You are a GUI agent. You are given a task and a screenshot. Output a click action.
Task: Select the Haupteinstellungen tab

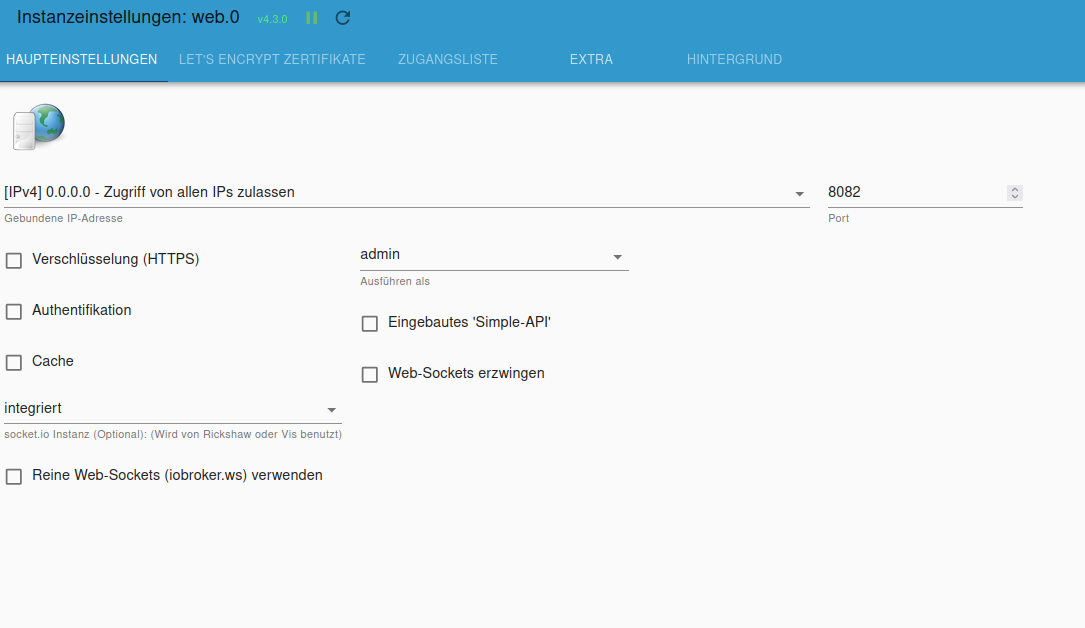(x=82, y=60)
